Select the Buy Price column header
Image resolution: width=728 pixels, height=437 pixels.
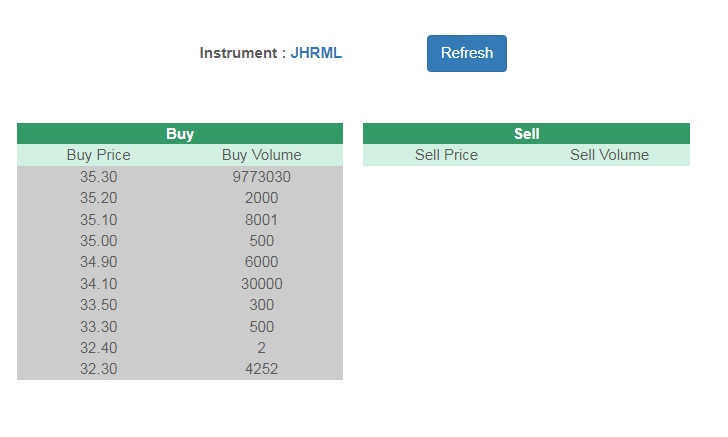tap(98, 155)
